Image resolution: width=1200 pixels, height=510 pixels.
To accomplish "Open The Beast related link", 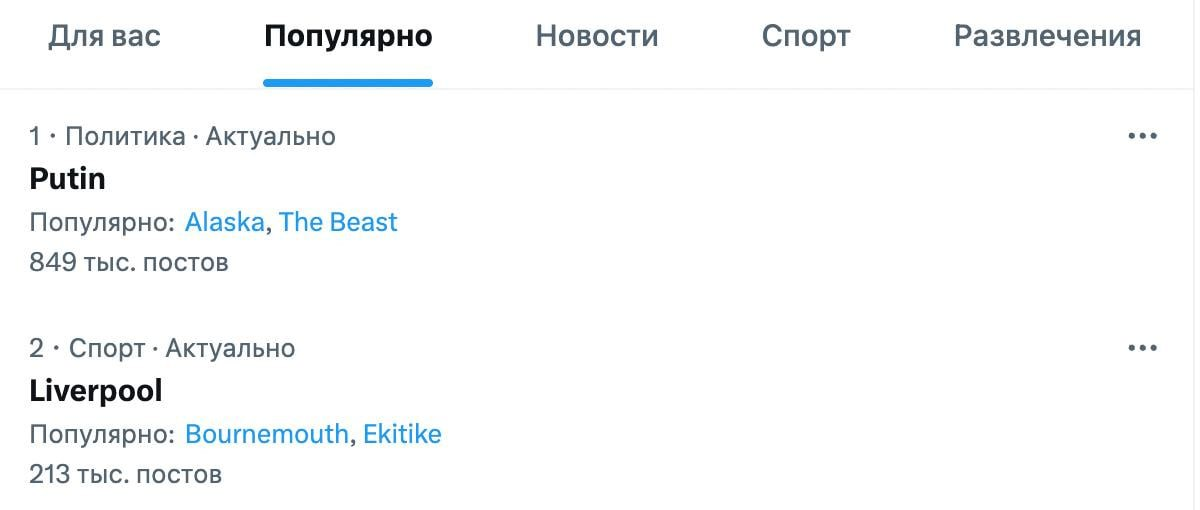I will 338,222.
